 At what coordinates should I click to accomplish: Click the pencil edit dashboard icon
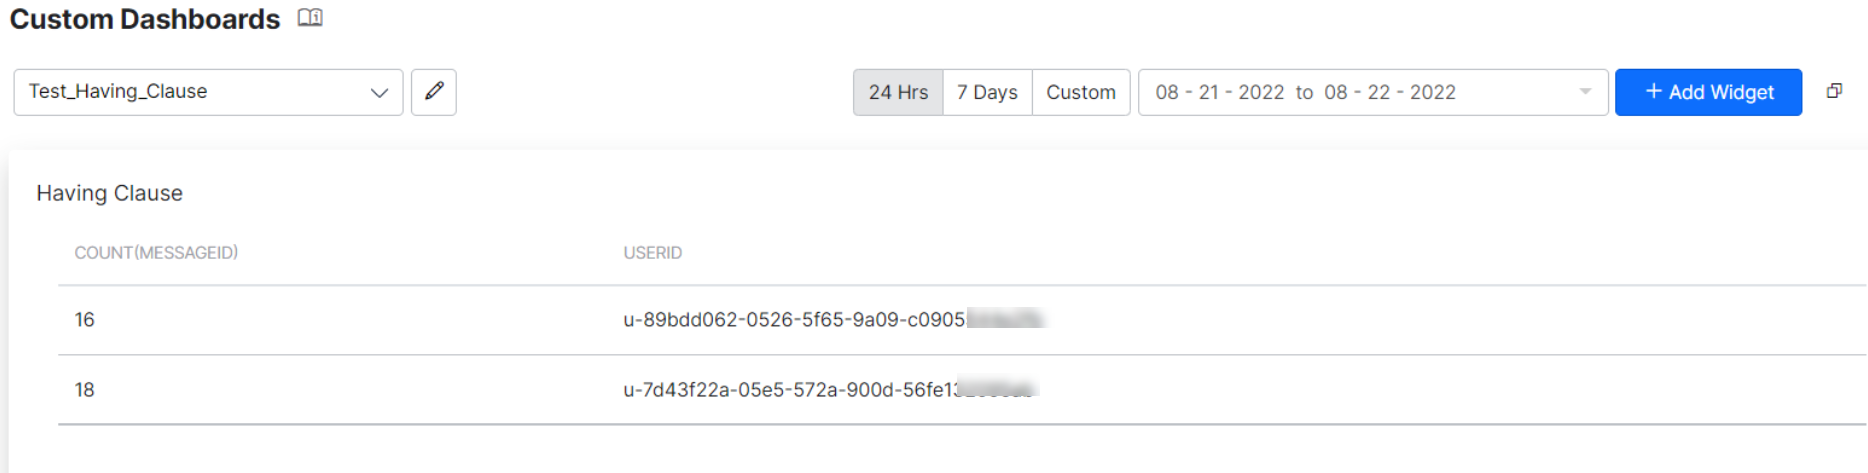click(x=434, y=92)
